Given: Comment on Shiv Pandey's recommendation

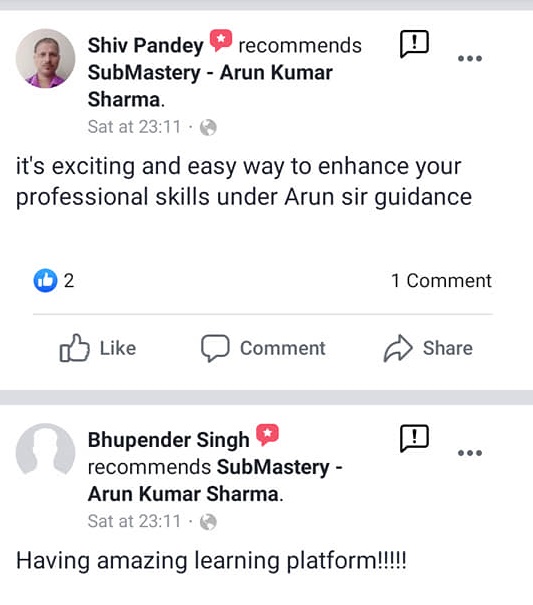Looking at the screenshot, I should pos(263,348).
